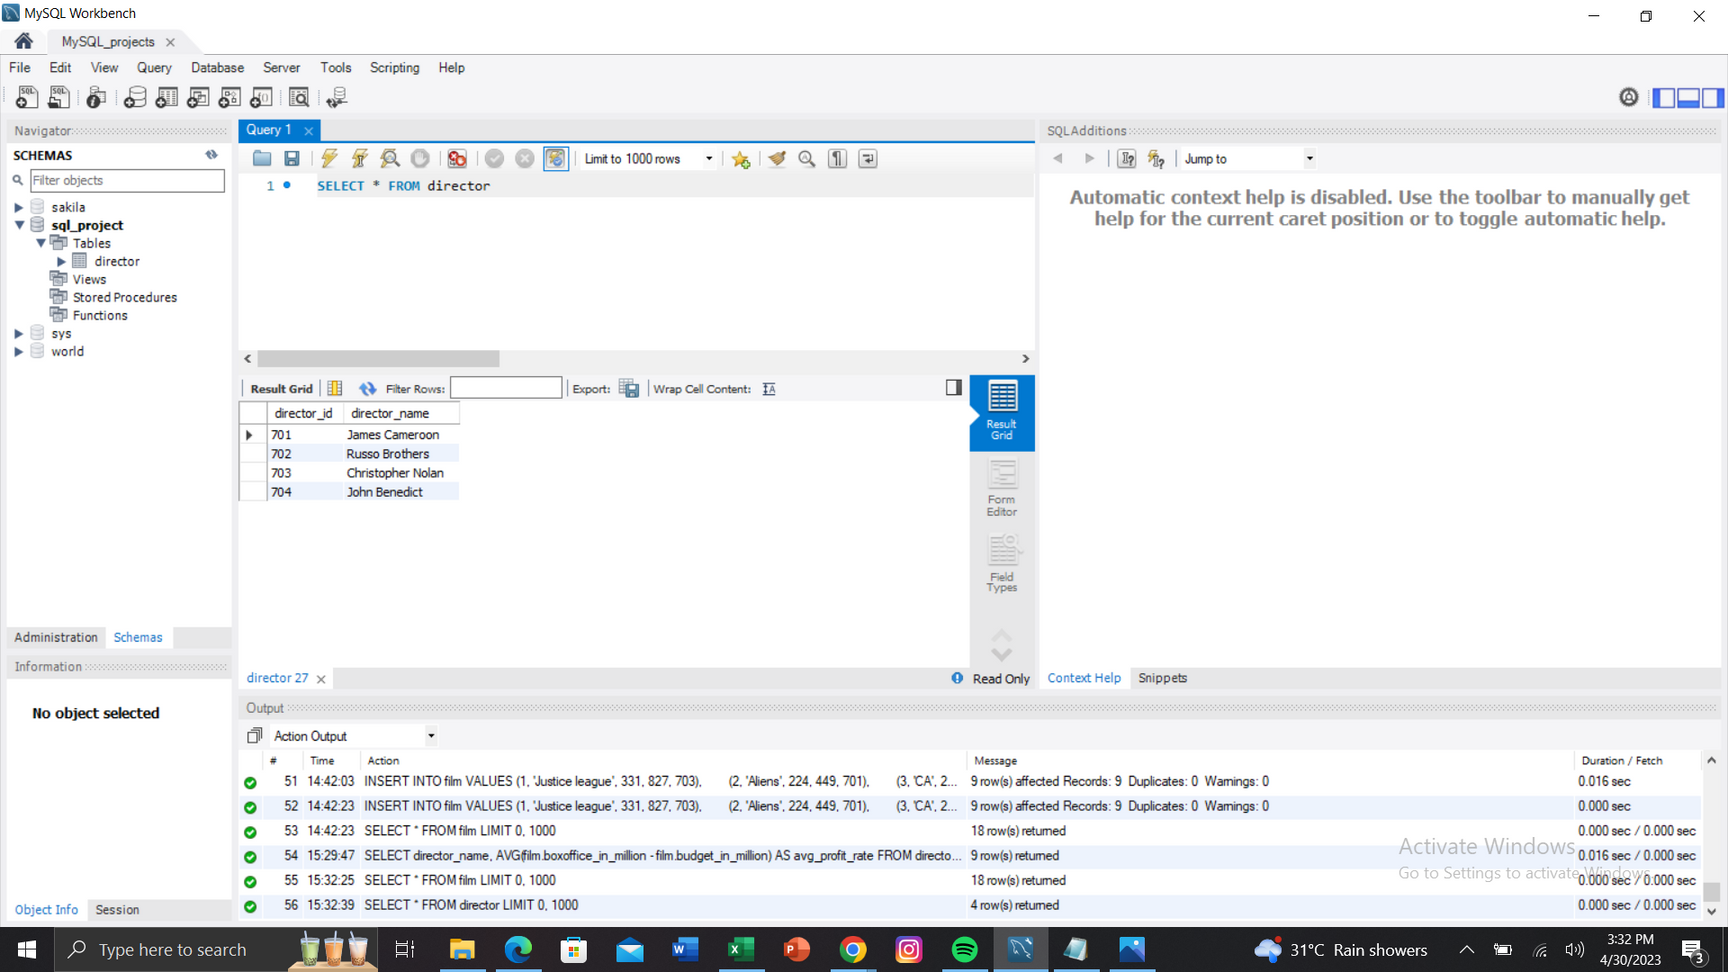Screen dimensions: 1728x972
Task: Create a new view icon
Action: click(198, 97)
